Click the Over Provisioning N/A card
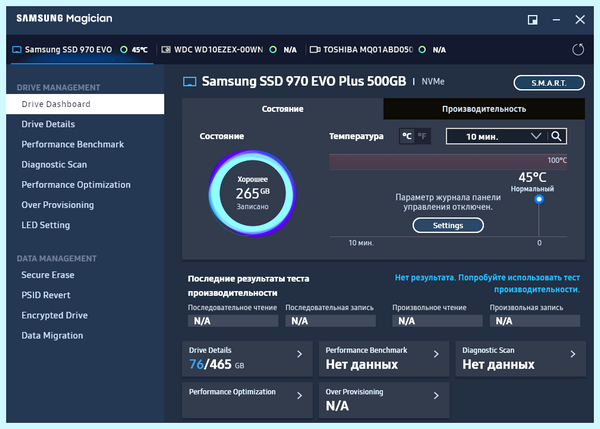Screen dimensions: 600x429 point(384,400)
